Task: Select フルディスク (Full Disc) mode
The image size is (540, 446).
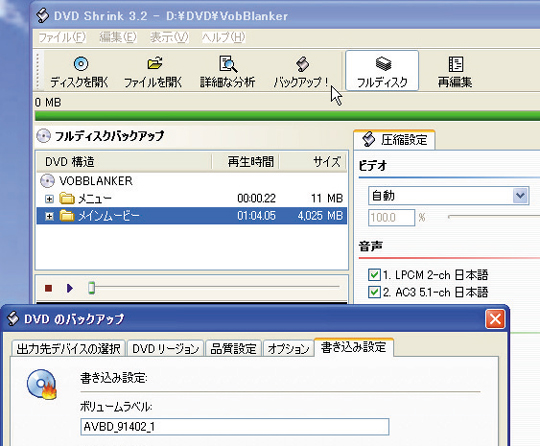Action: [382, 71]
